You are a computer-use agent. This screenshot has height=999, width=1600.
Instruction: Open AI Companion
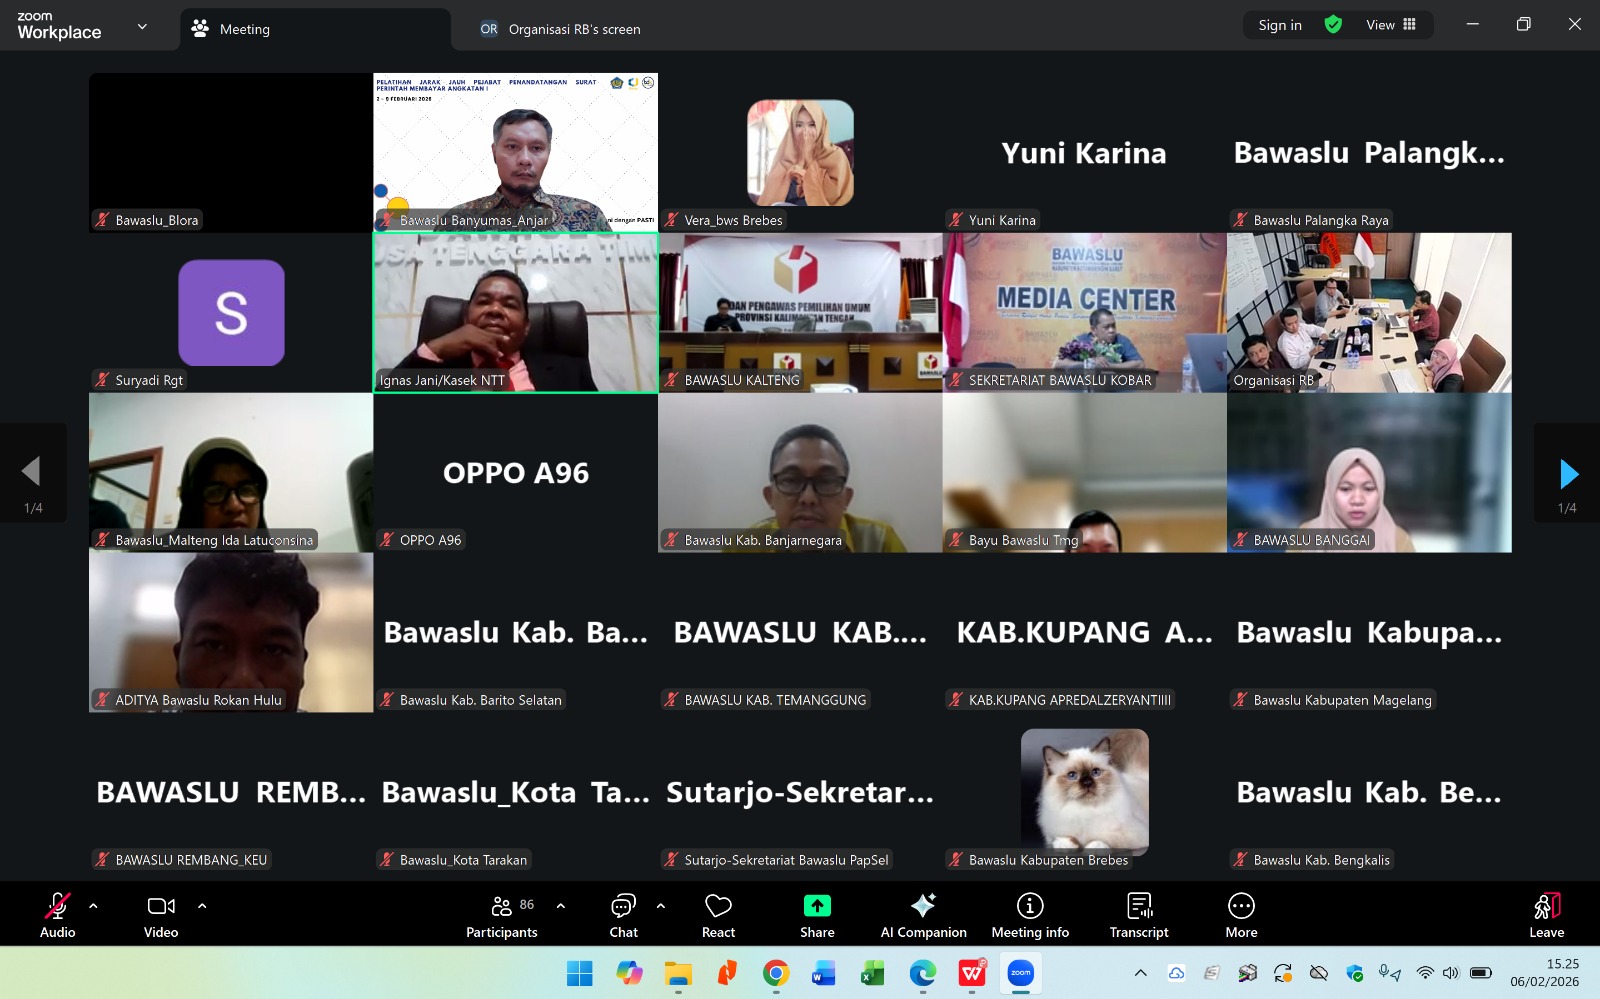point(922,913)
